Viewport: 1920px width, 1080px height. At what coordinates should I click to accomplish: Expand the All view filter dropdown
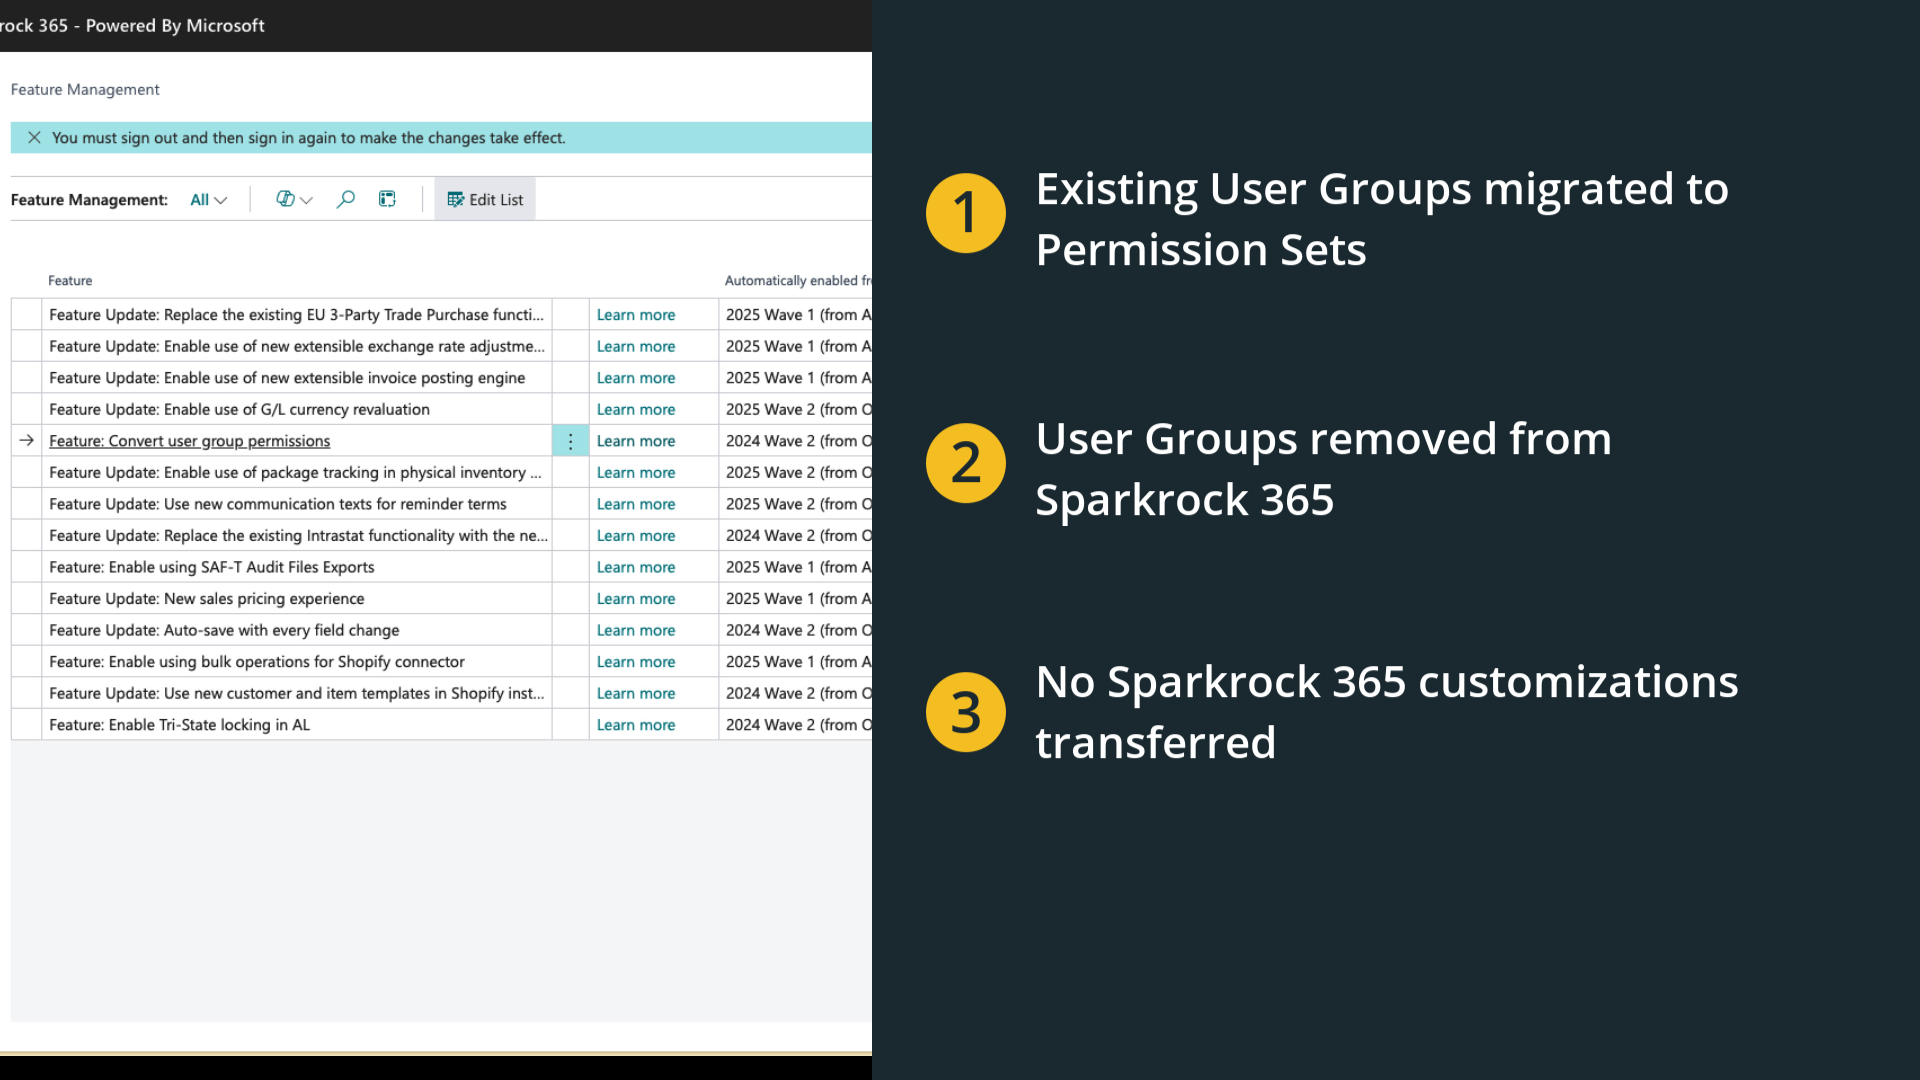pyautogui.click(x=208, y=200)
